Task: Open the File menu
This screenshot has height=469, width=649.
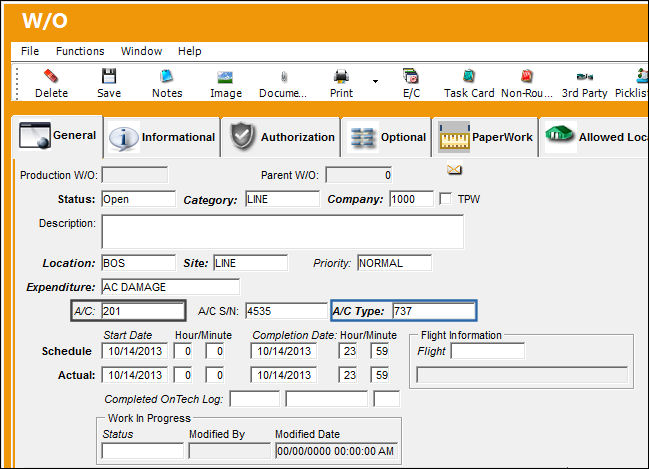Action: pos(30,51)
